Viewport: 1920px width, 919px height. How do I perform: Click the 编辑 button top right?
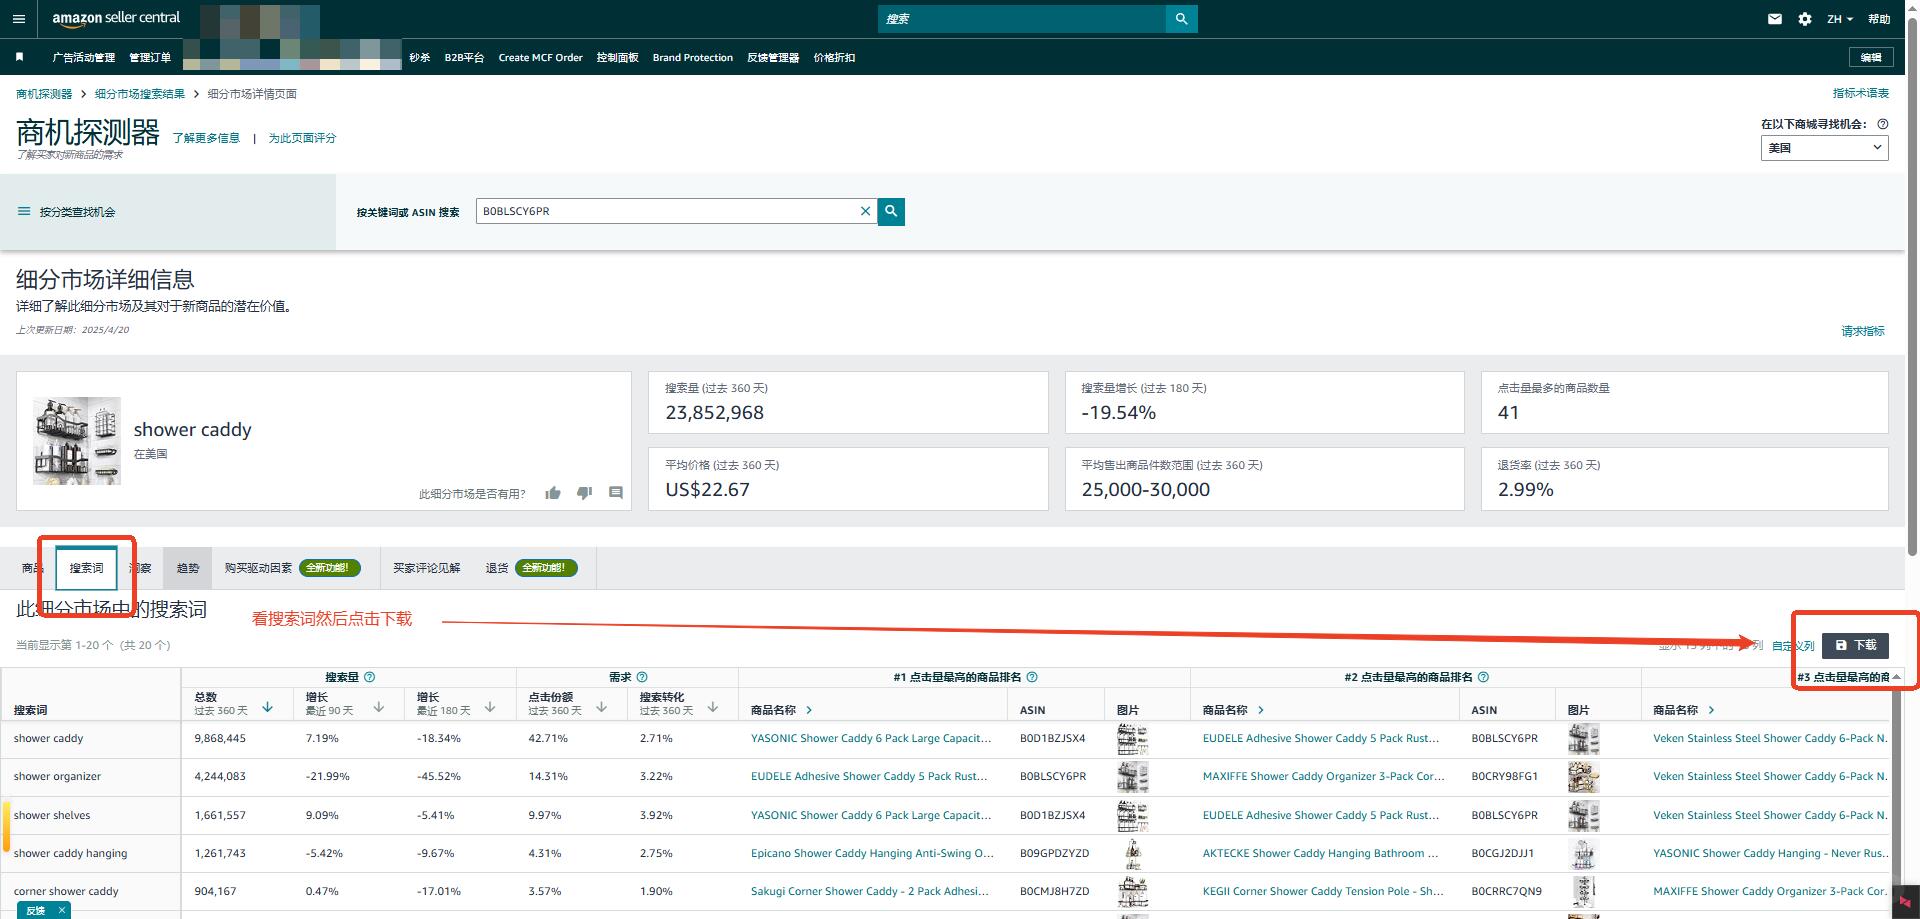point(1870,58)
